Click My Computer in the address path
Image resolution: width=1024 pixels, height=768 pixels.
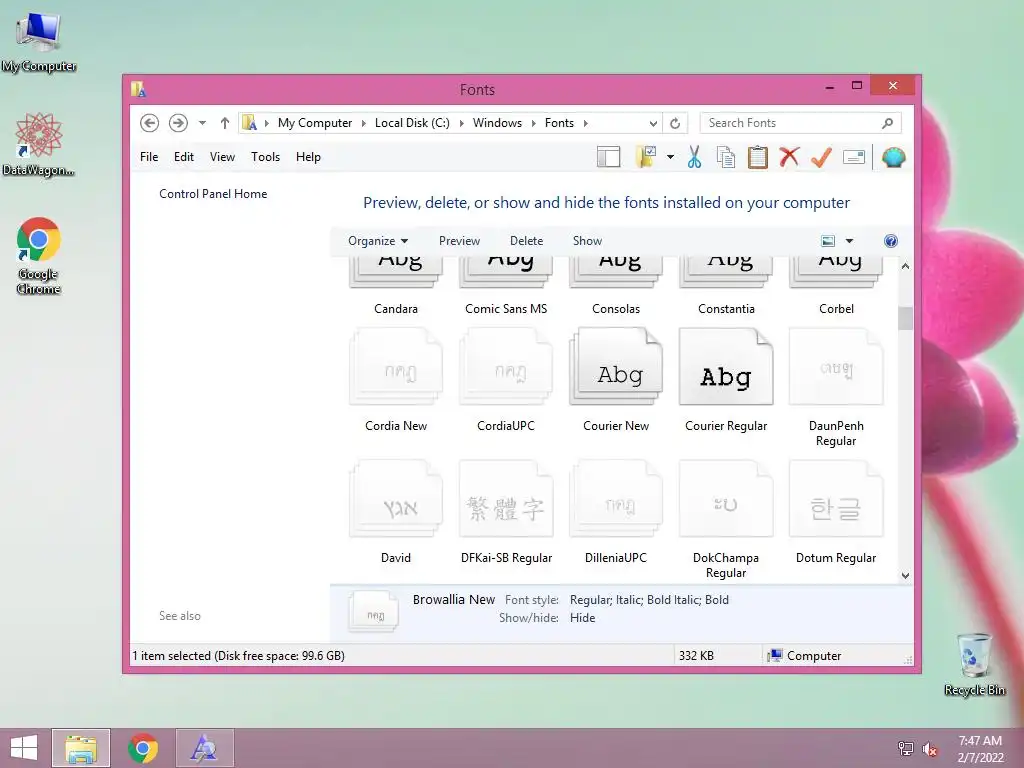tap(315, 123)
